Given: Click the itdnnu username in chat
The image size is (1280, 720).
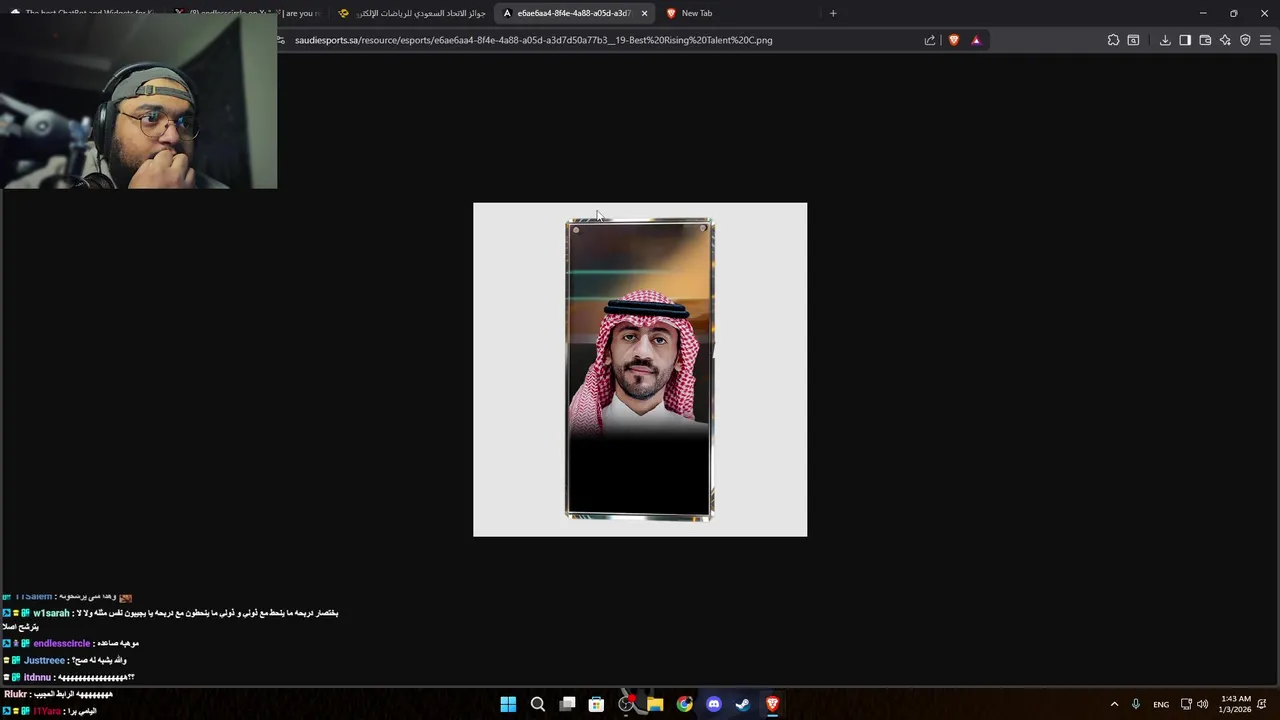Looking at the screenshot, I should point(37,677).
